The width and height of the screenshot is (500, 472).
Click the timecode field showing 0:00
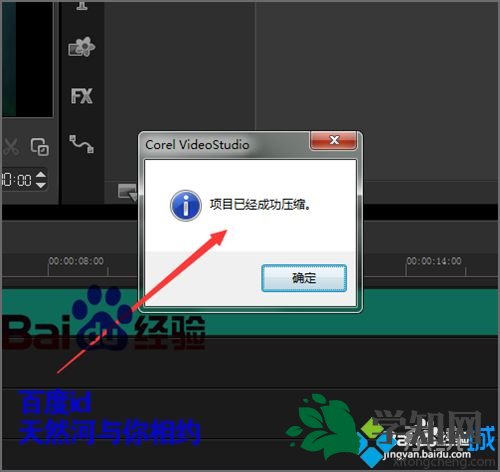(17, 180)
